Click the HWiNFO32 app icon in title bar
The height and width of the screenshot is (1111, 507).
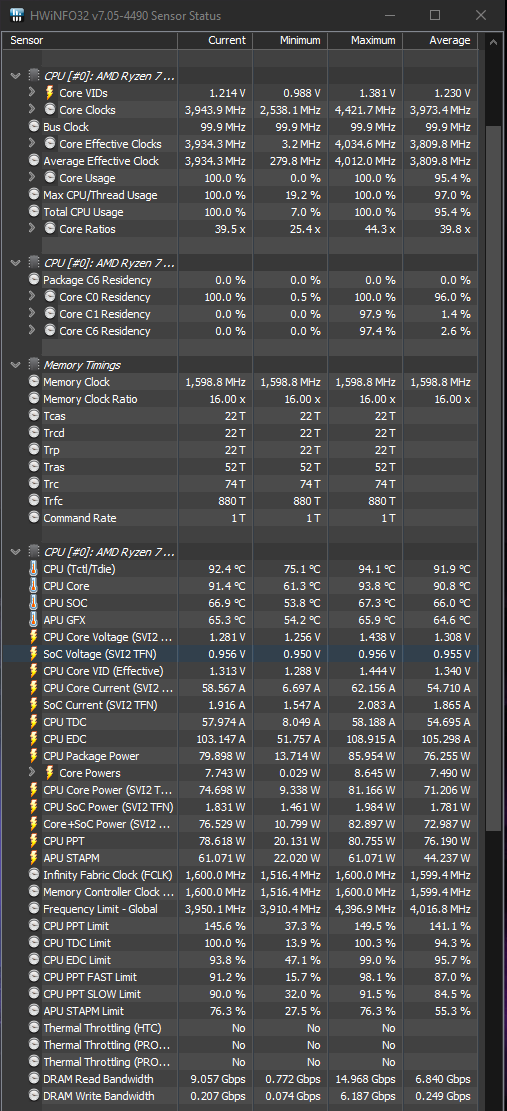tap(18, 16)
